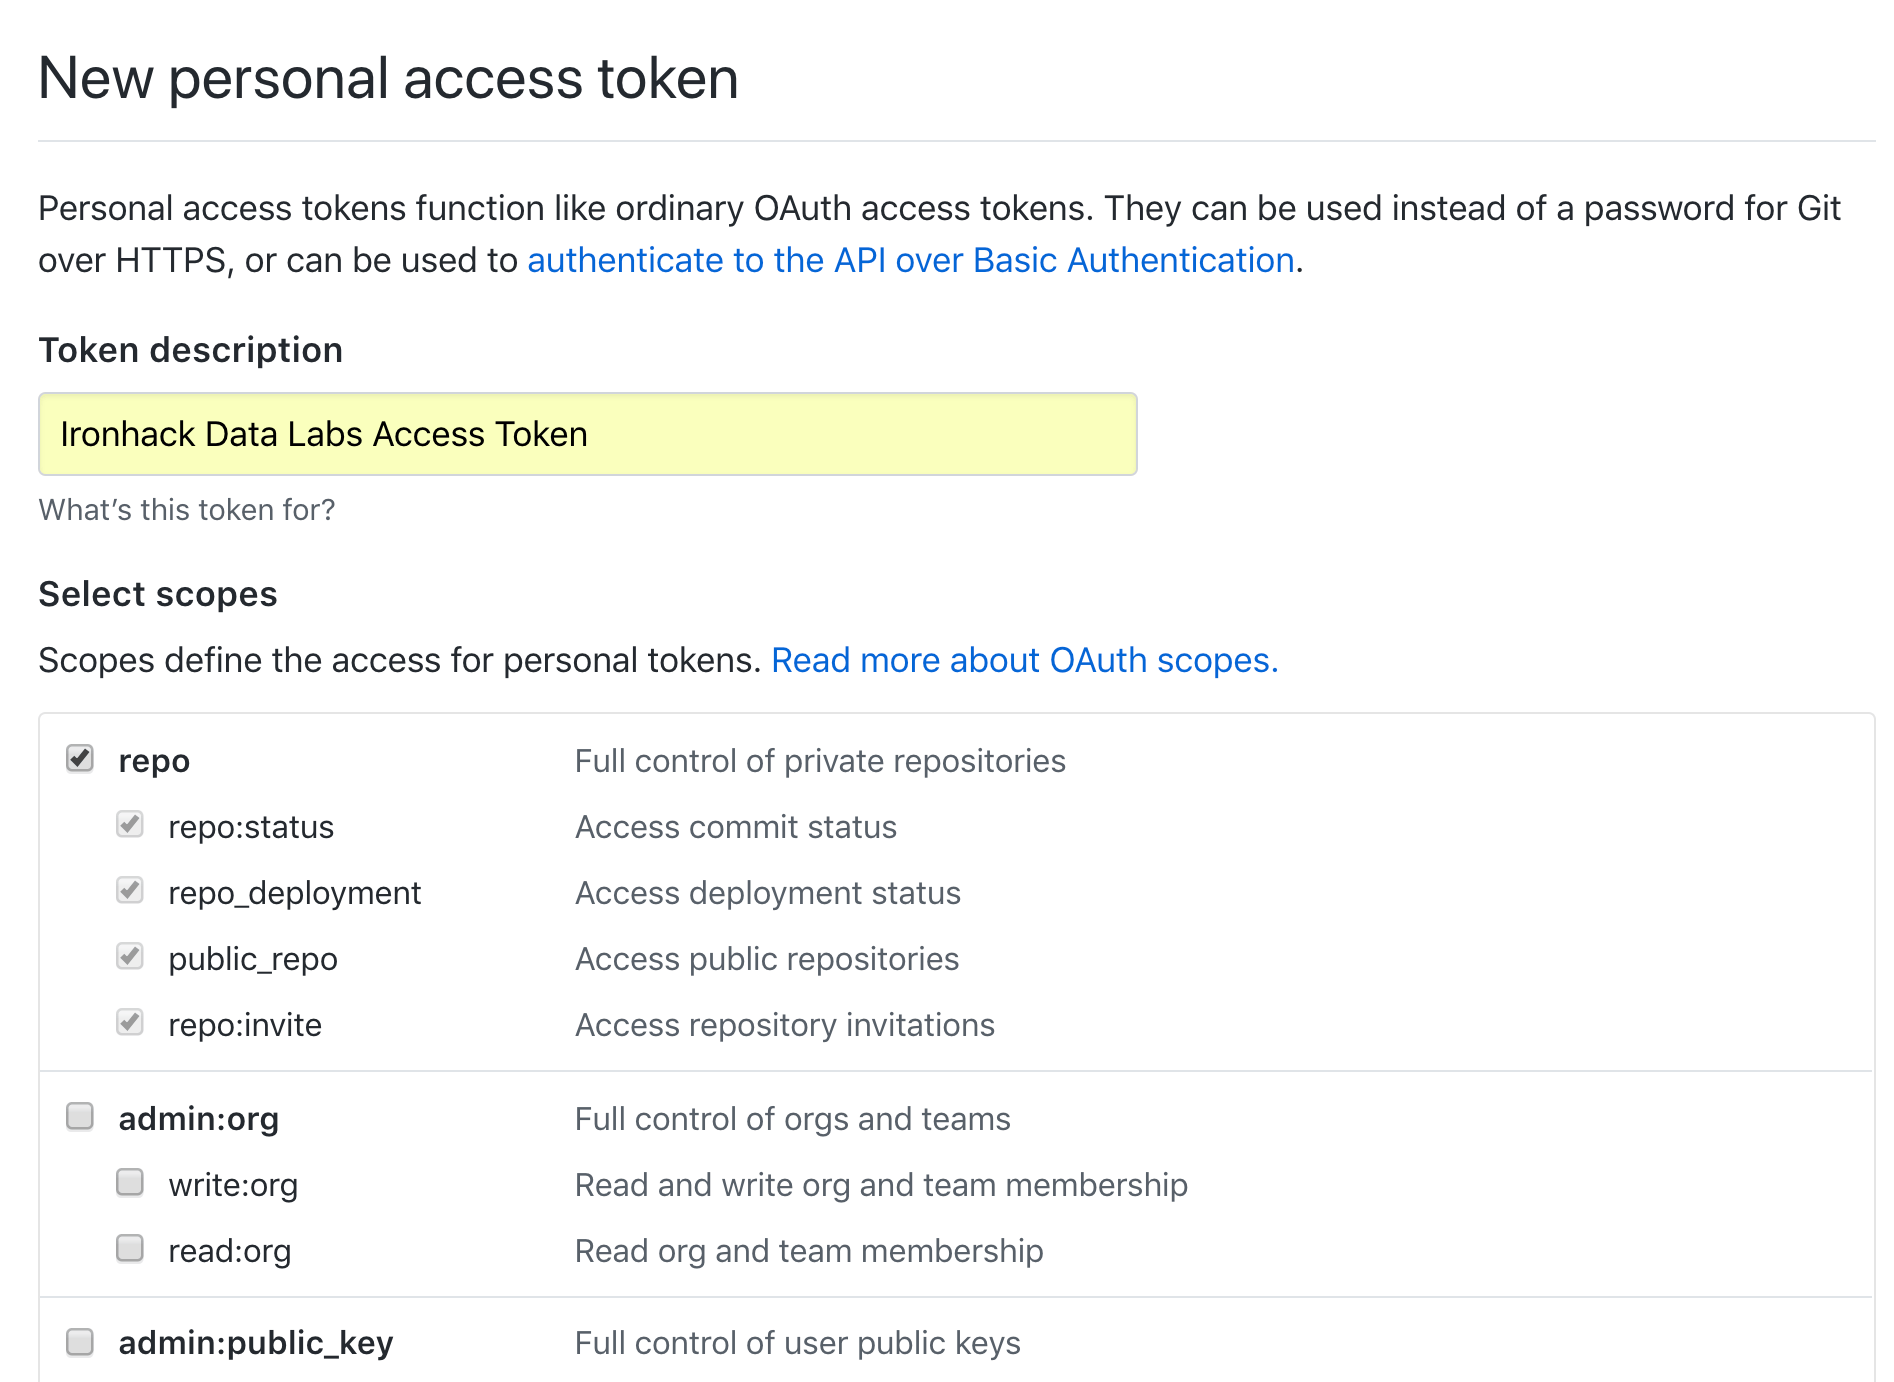The height and width of the screenshot is (1382, 1894).
Task: Click the admin:org scope label
Action: [198, 1119]
